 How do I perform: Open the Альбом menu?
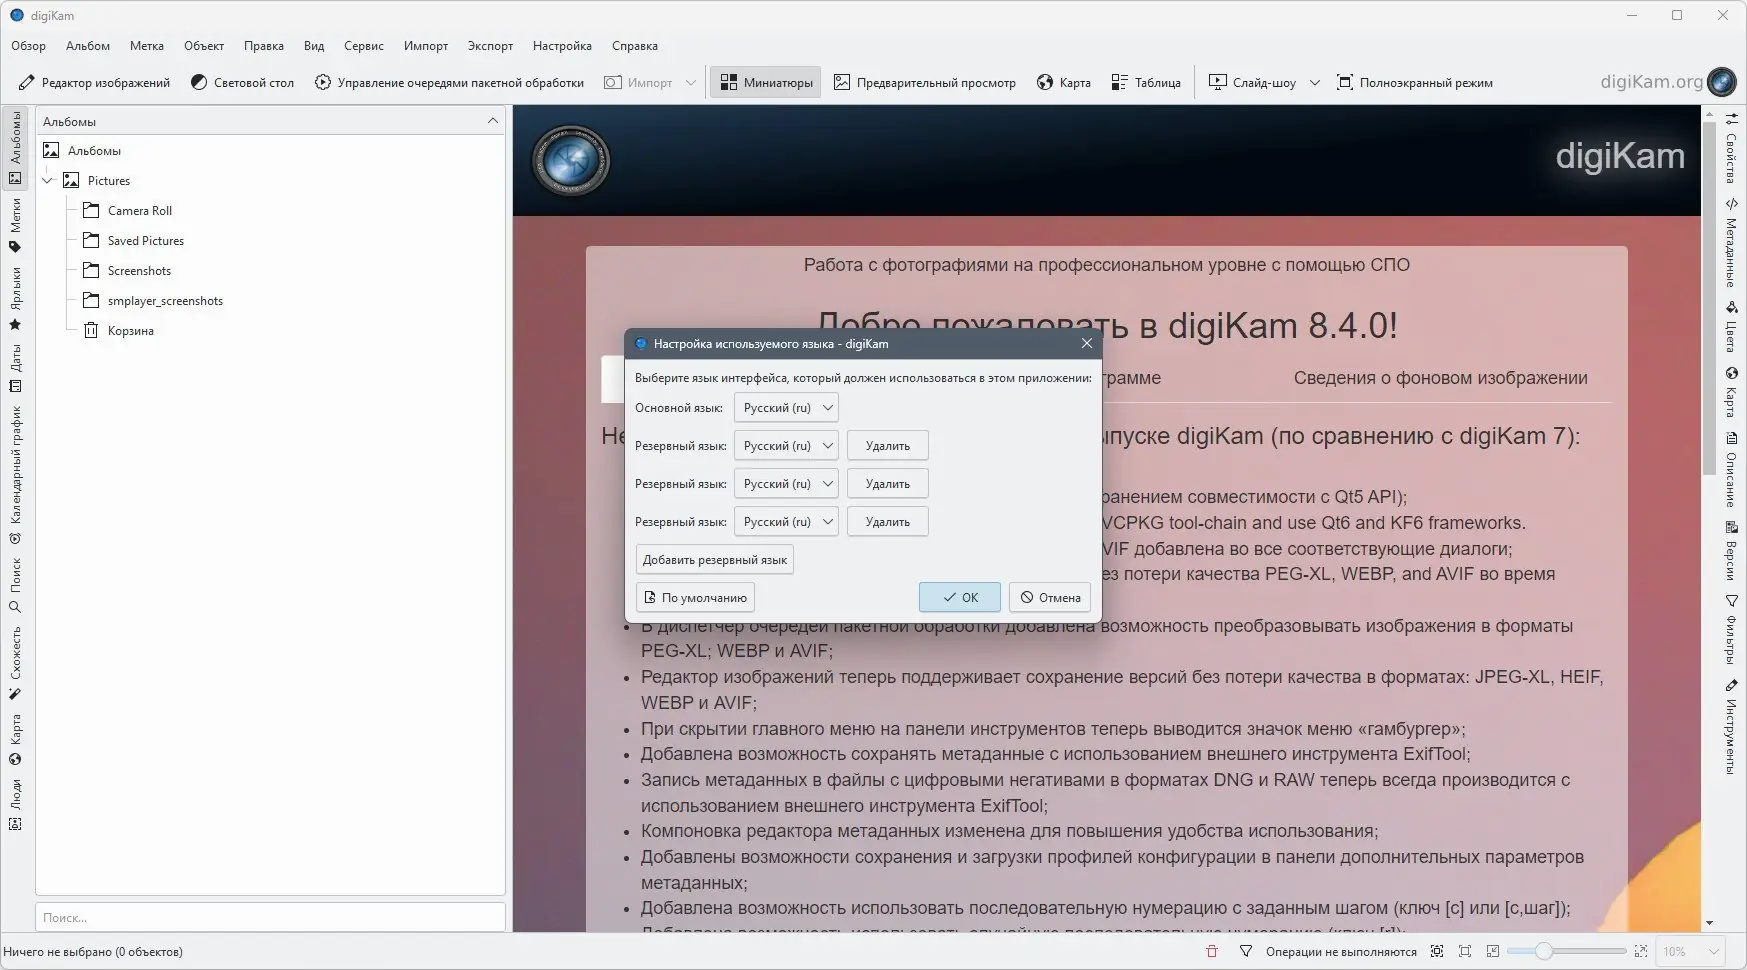(88, 46)
